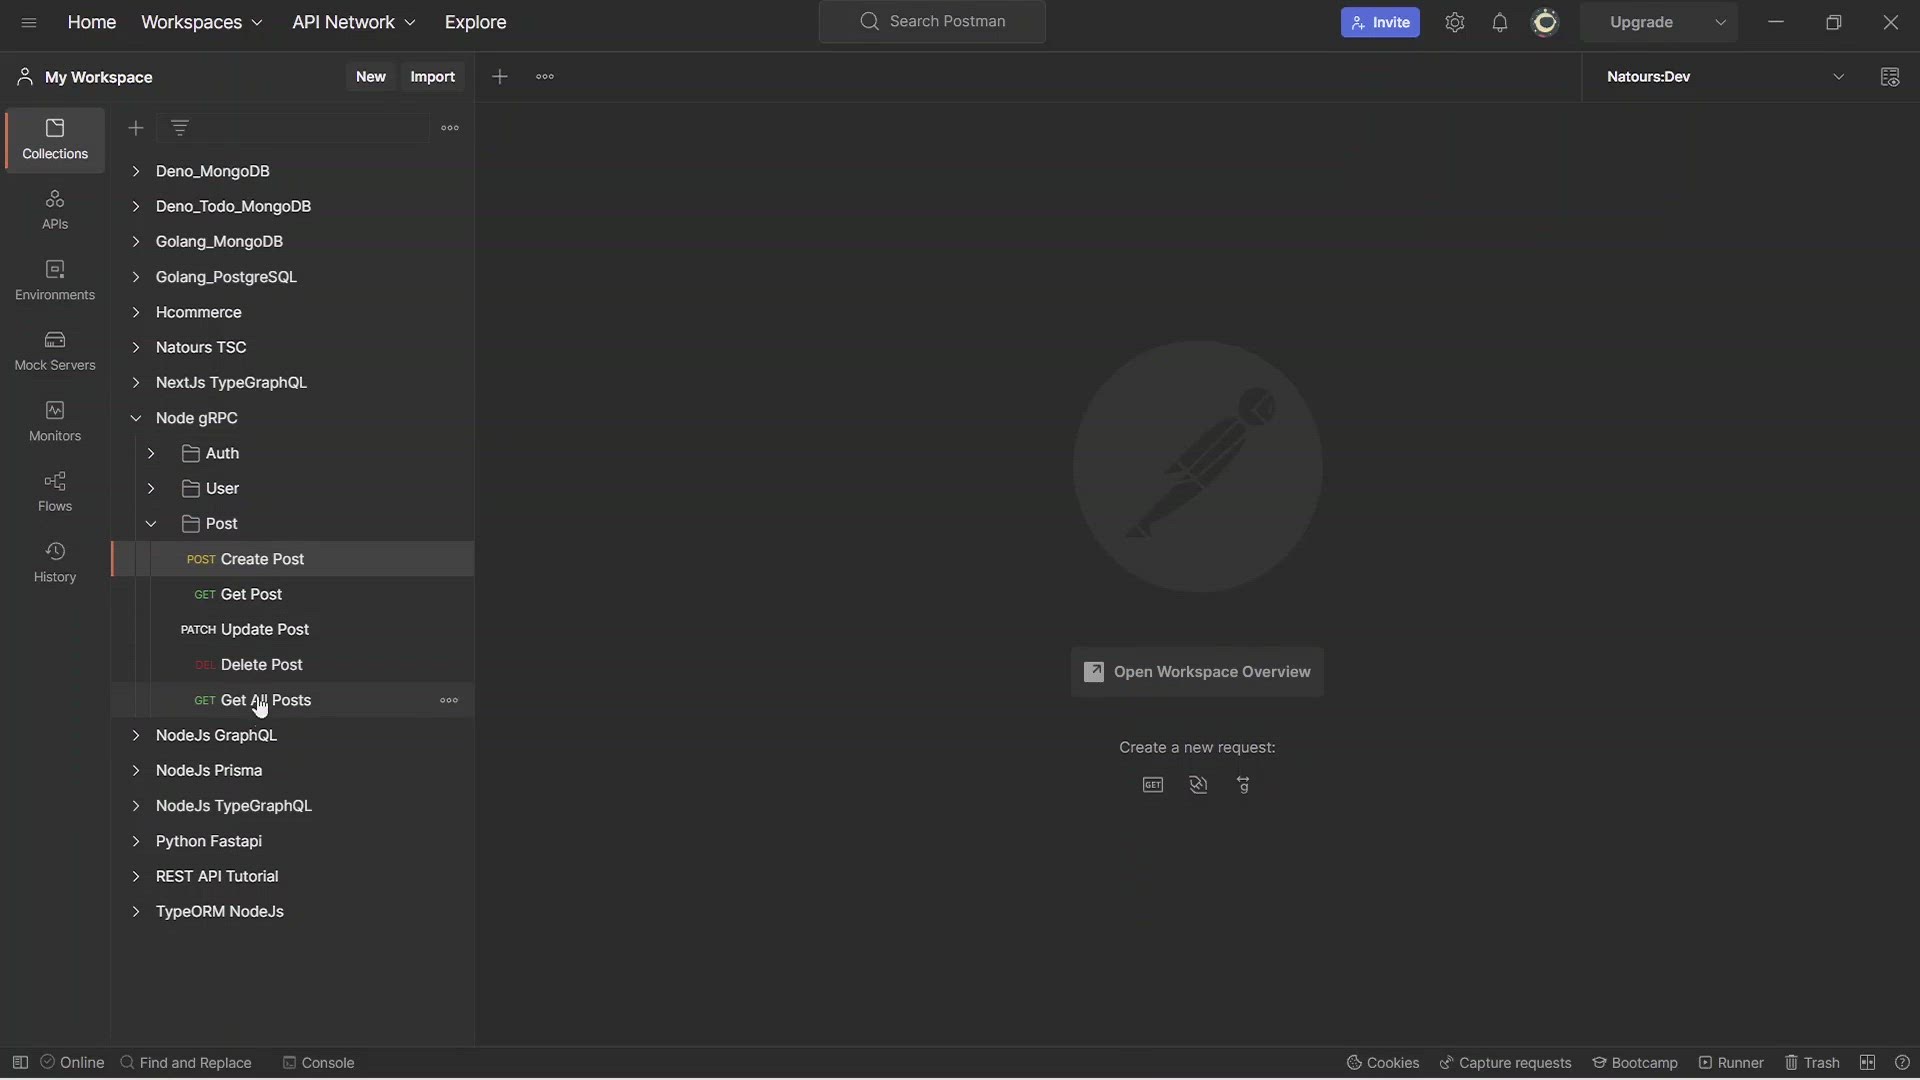This screenshot has width=1920, height=1080.
Task: Collapse the Post folder
Action: [x=151, y=524]
